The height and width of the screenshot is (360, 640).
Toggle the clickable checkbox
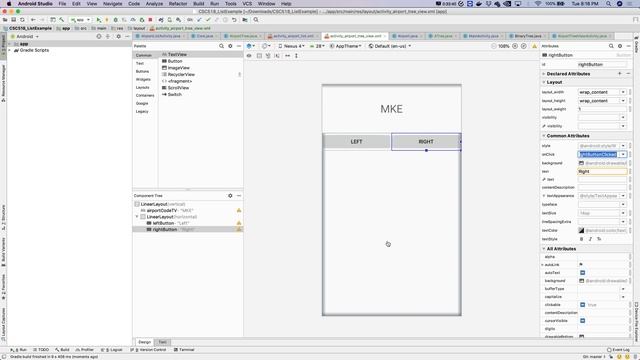[x=582, y=304]
